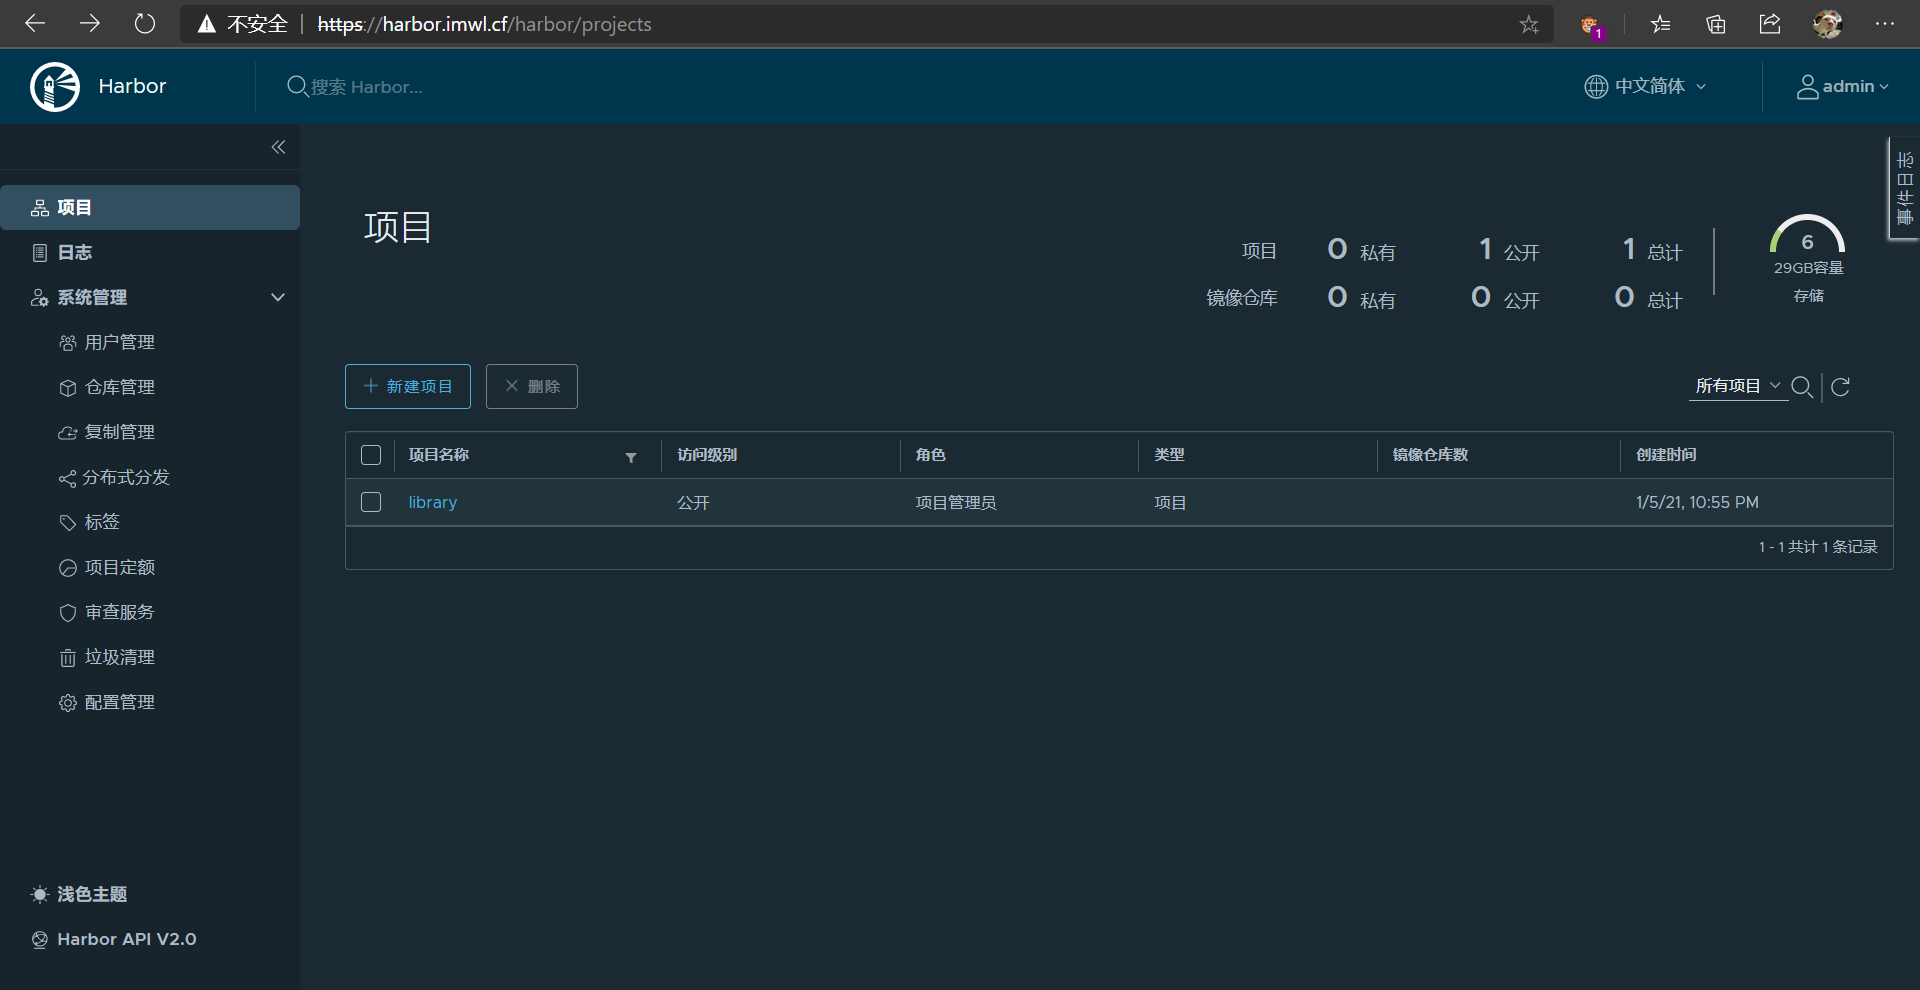Expand the 所有项目 filter dropdown
The width and height of the screenshot is (1920, 990).
(x=1737, y=386)
